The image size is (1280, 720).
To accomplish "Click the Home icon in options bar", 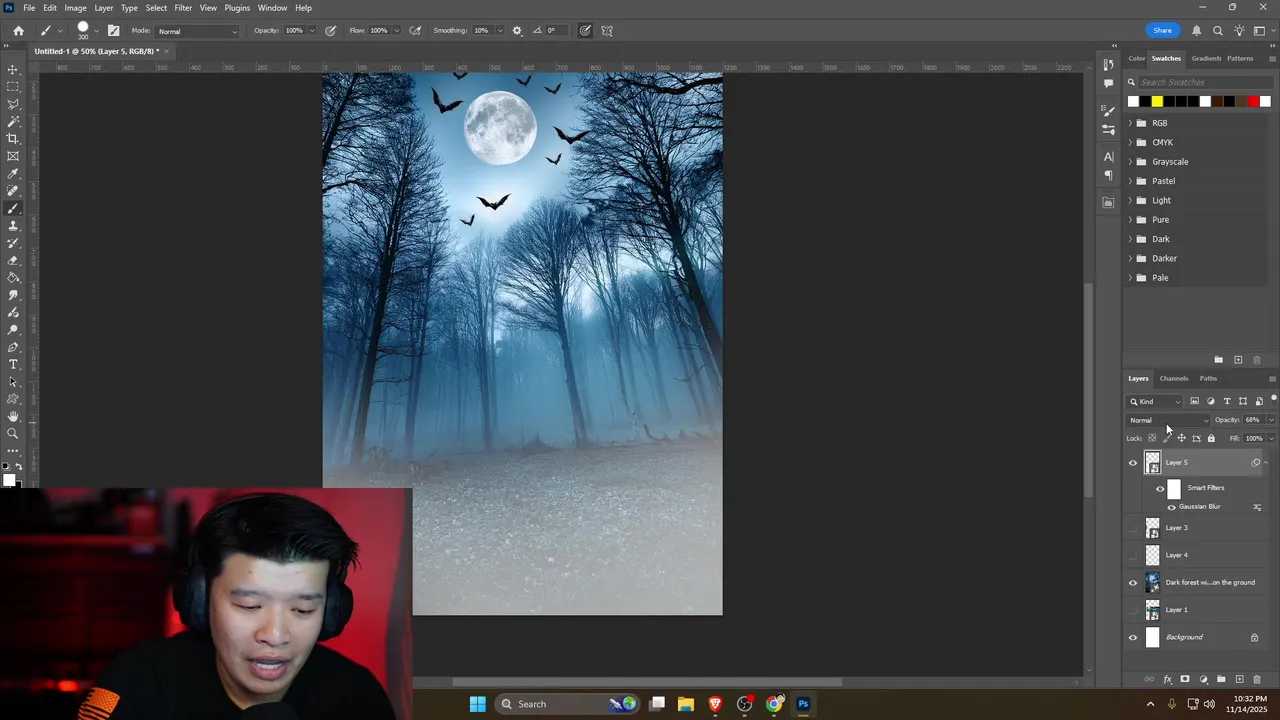I will point(18,30).
